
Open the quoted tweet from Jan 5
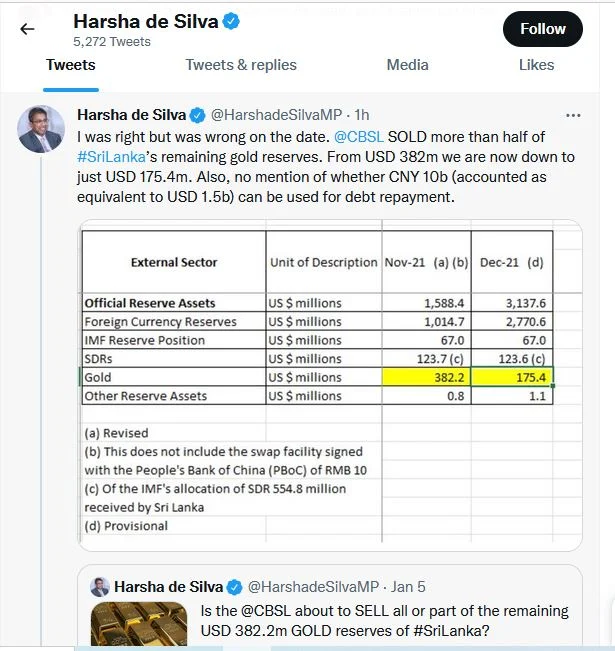pyautogui.click(x=330, y=605)
